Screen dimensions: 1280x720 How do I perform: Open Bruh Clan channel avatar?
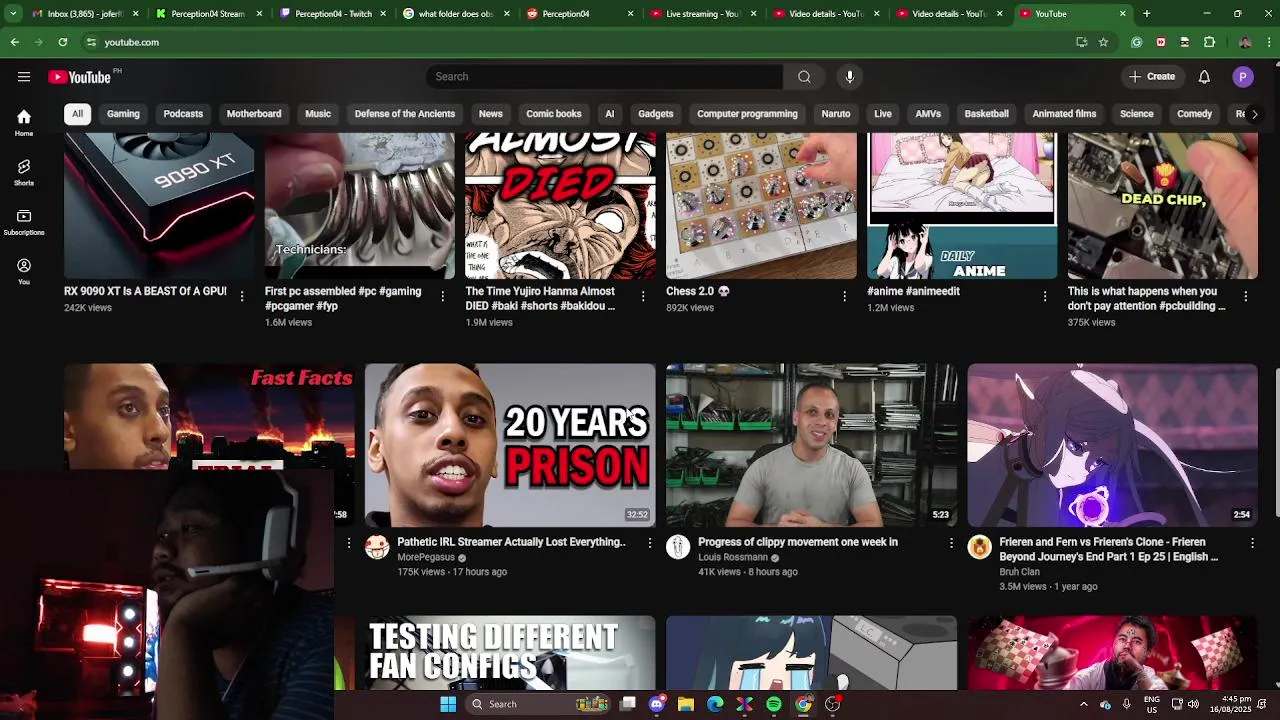pyautogui.click(x=979, y=547)
